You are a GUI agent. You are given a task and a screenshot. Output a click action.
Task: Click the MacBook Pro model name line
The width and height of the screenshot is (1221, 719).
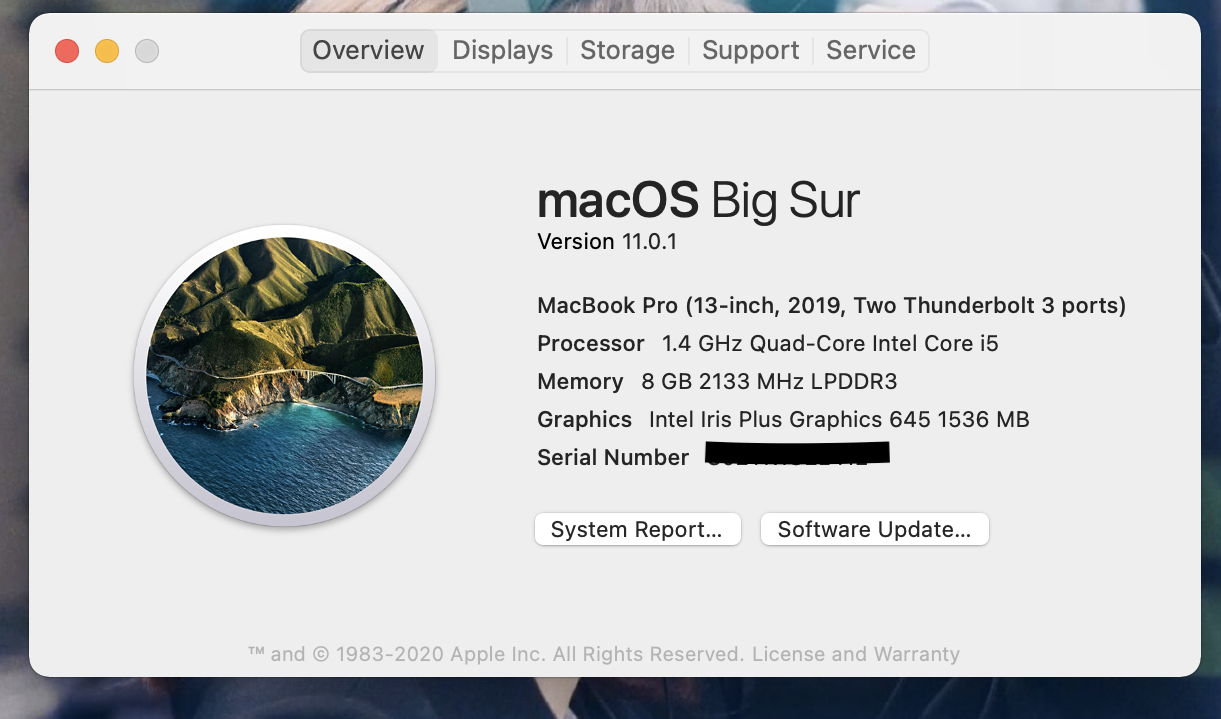tap(831, 306)
